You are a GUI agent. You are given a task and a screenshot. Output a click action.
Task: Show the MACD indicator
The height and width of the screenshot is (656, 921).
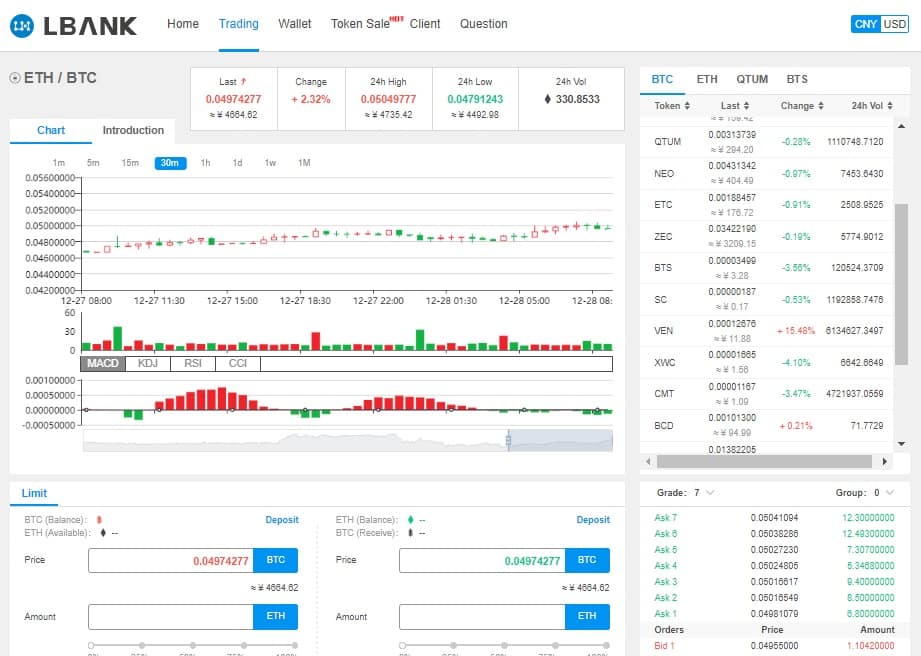(x=103, y=364)
